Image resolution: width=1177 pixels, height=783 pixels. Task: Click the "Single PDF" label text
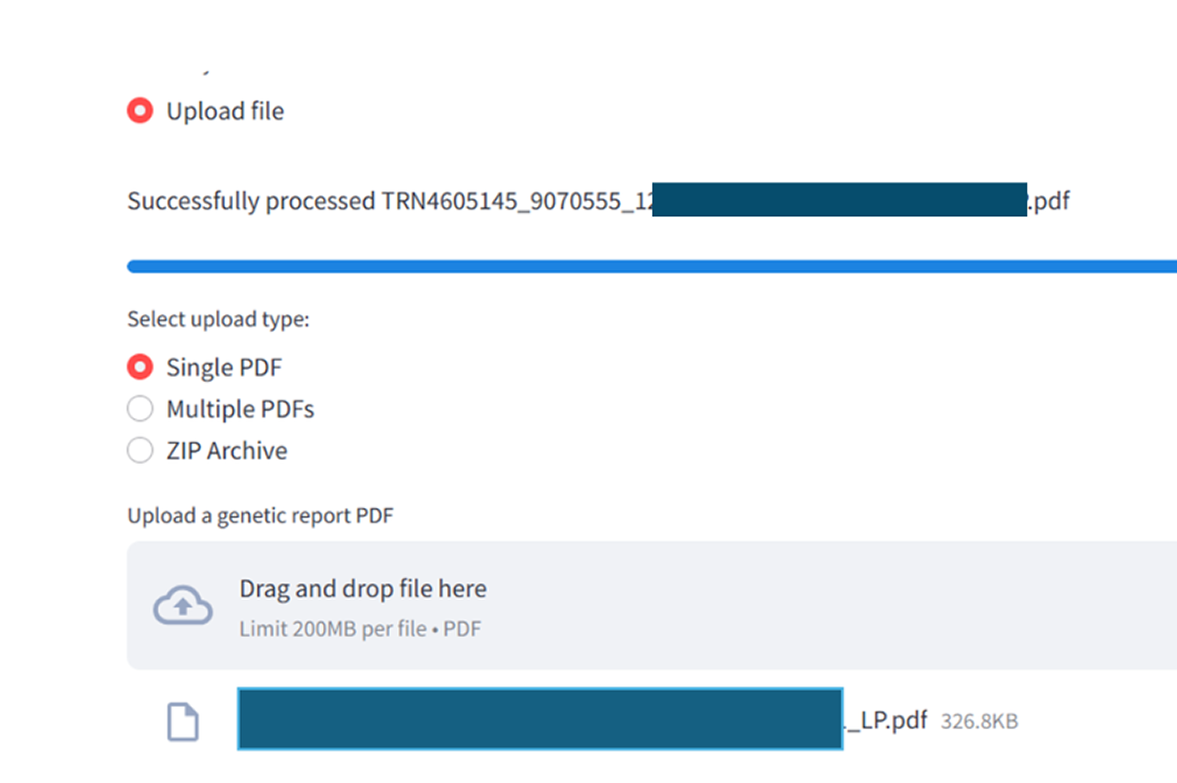pos(224,368)
